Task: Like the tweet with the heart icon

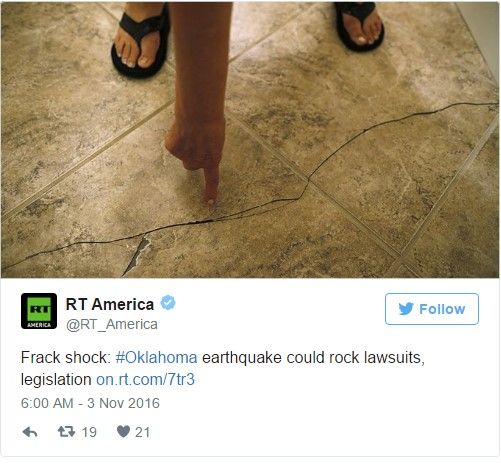Action: point(123,431)
